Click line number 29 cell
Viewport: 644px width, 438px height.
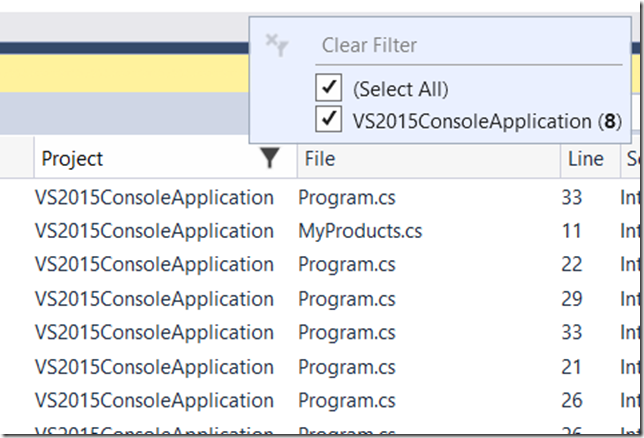click(x=572, y=299)
